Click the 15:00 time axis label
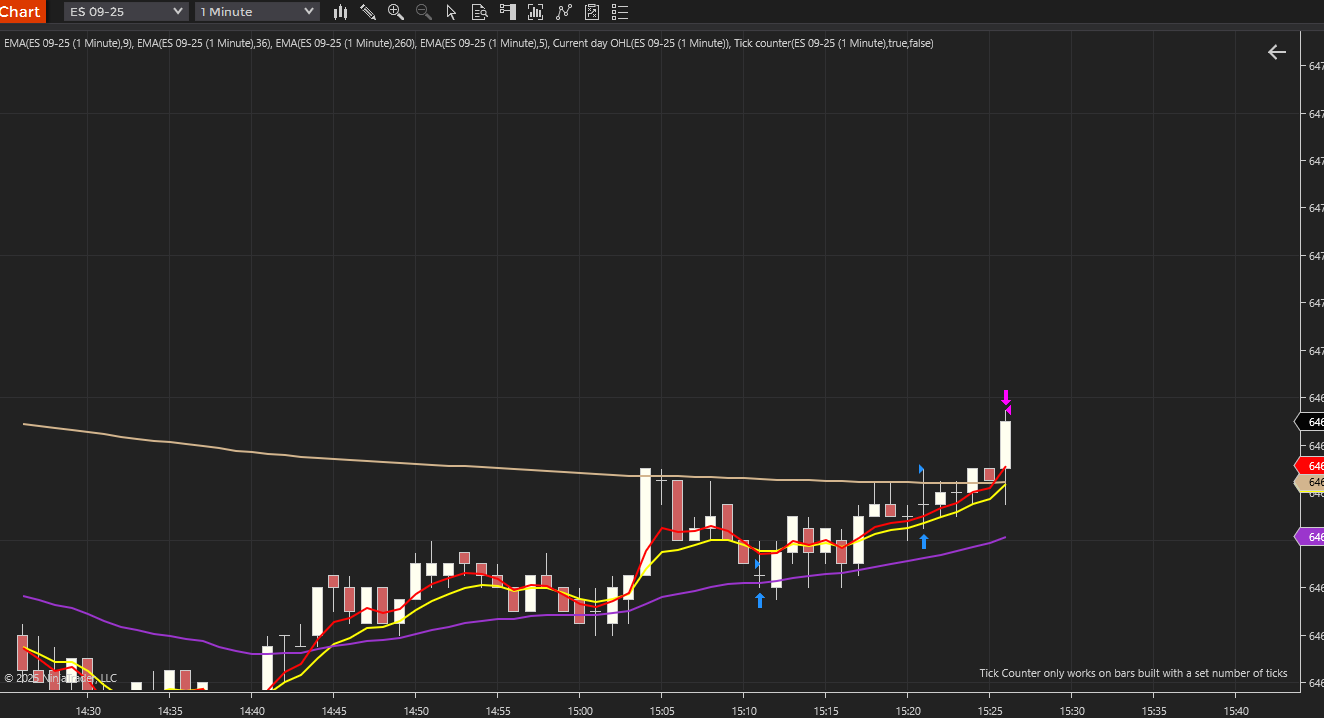Screen dimensions: 1324x718 point(580,711)
